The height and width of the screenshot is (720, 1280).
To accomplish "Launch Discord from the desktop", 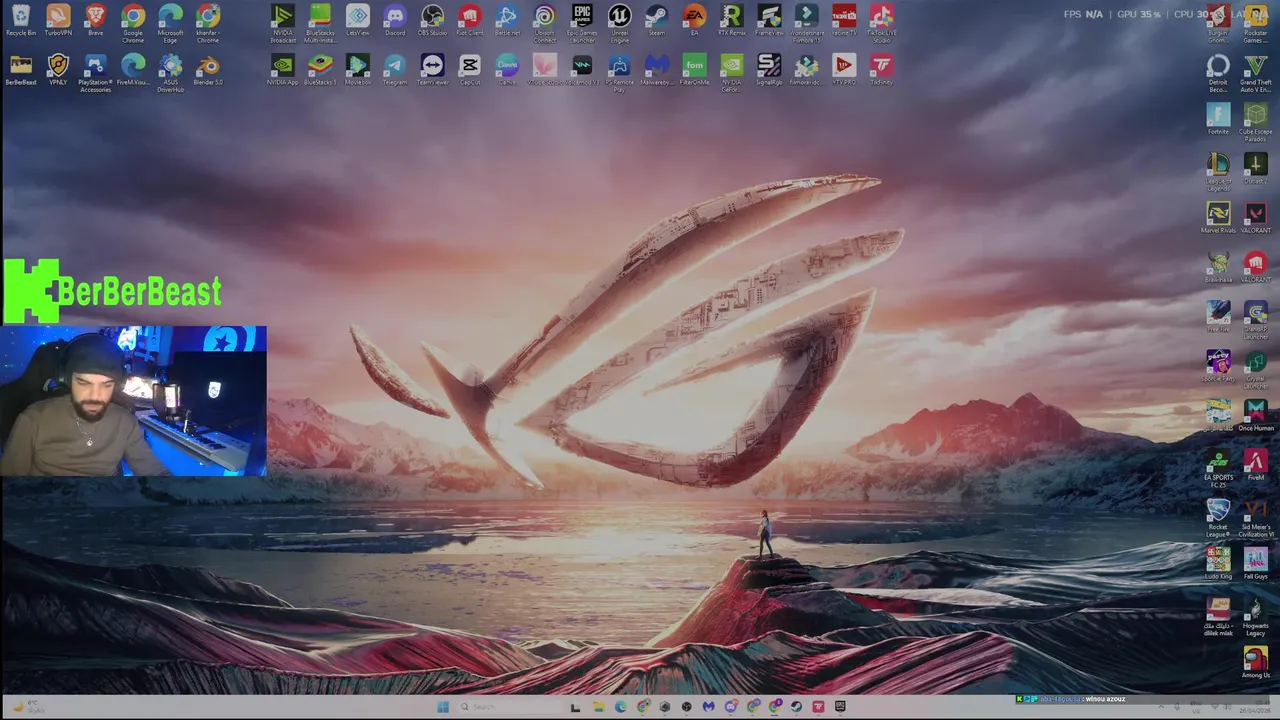I will (395, 20).
